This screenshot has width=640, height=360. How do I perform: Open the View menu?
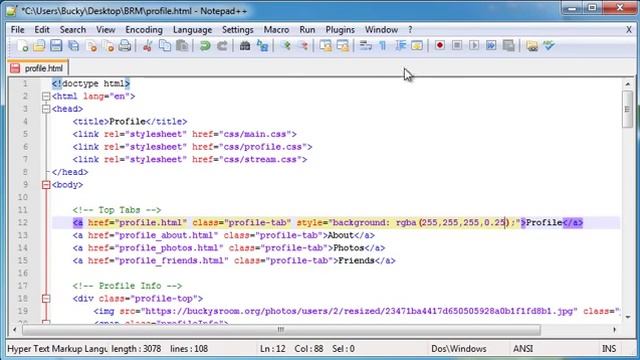point(106,30)
